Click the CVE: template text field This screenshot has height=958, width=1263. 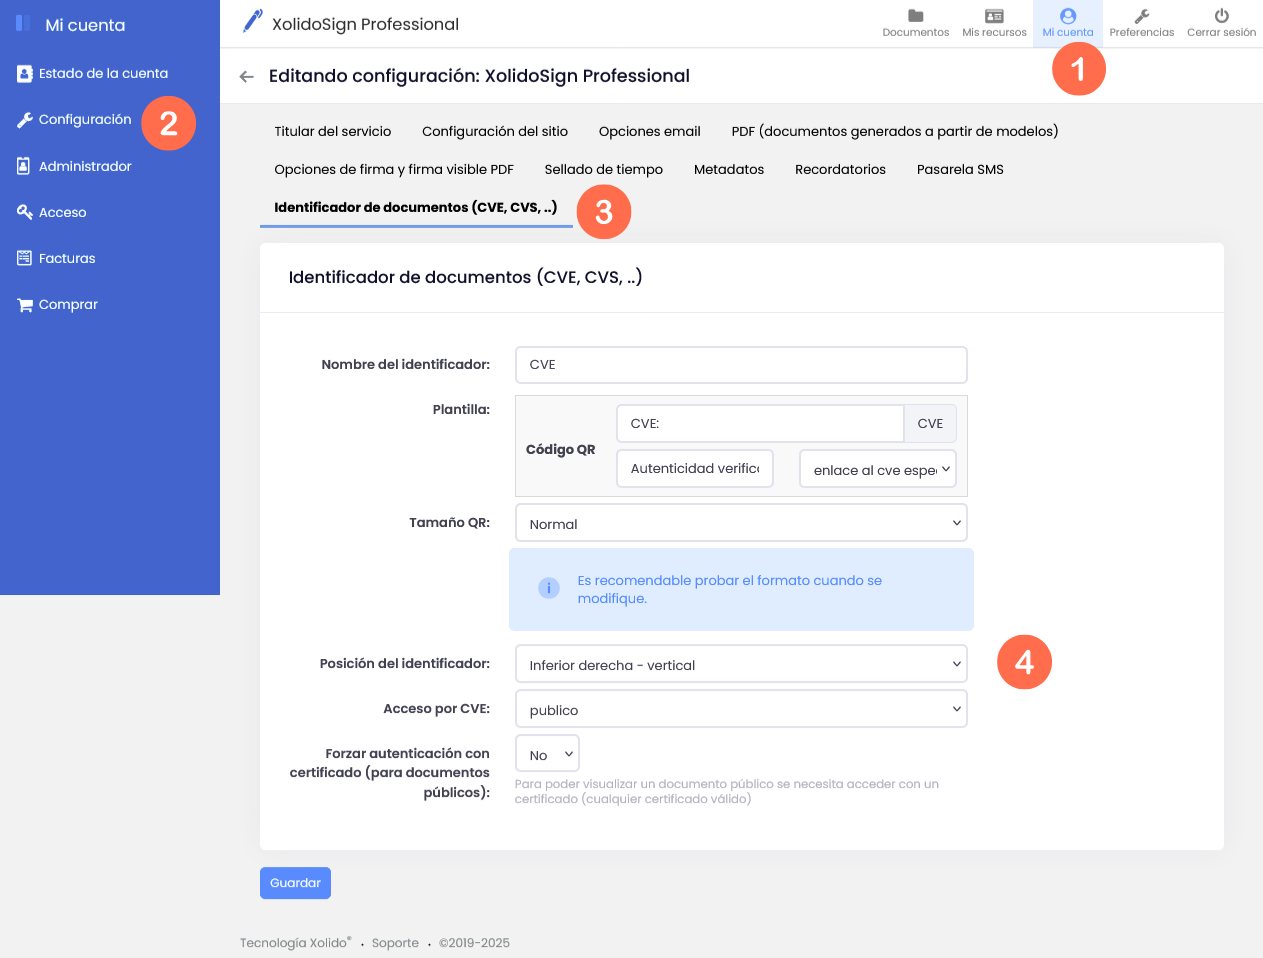(x=760, y=424)
